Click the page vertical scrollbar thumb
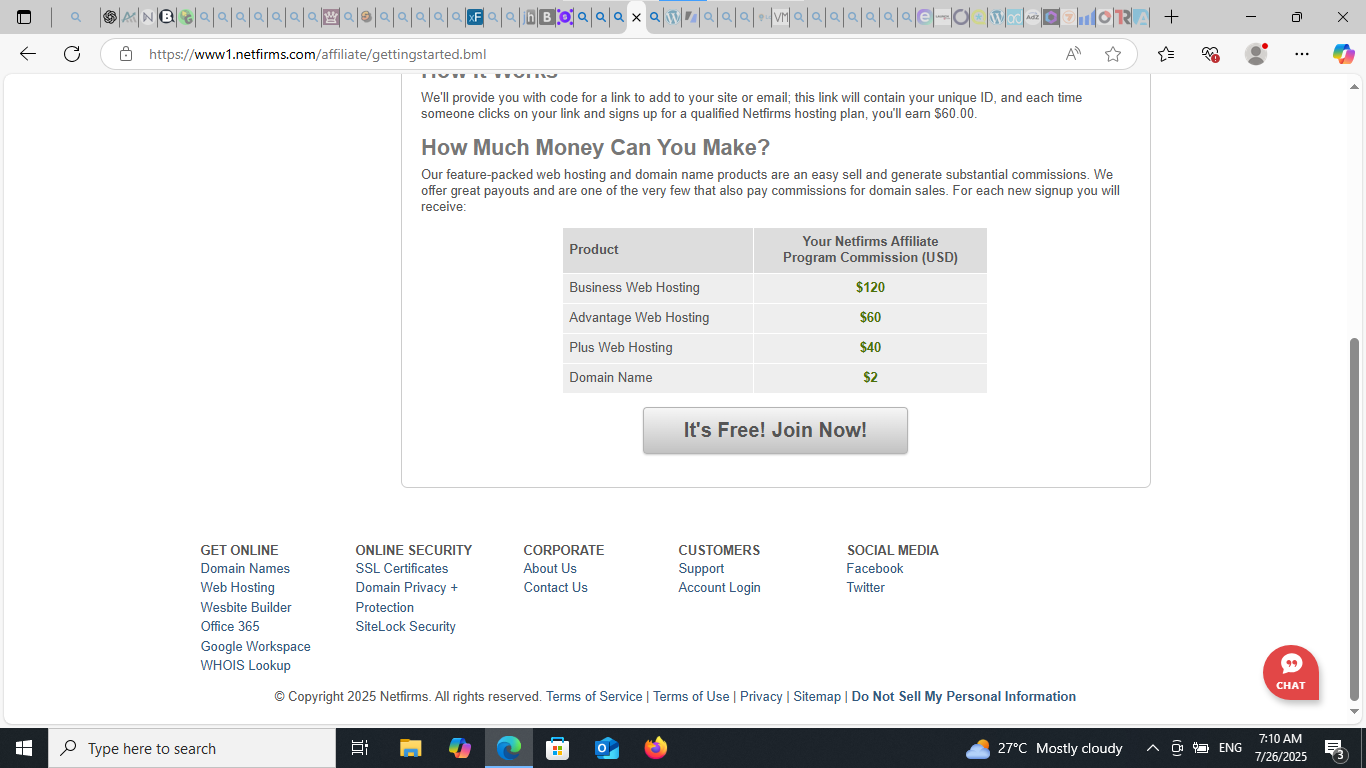The height and width of the screenshot is (768, 1366). (x=1355, y=519)
